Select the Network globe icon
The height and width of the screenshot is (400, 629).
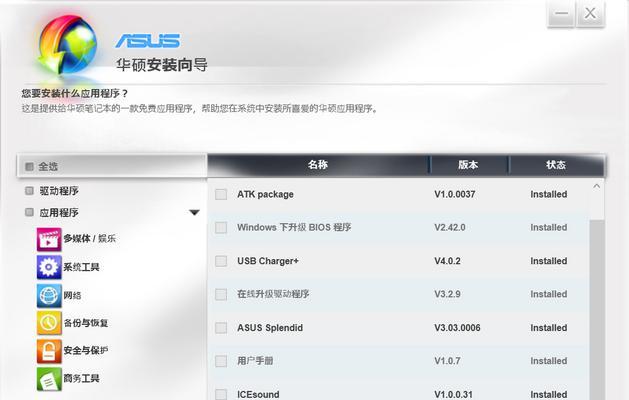click(49, 295)
